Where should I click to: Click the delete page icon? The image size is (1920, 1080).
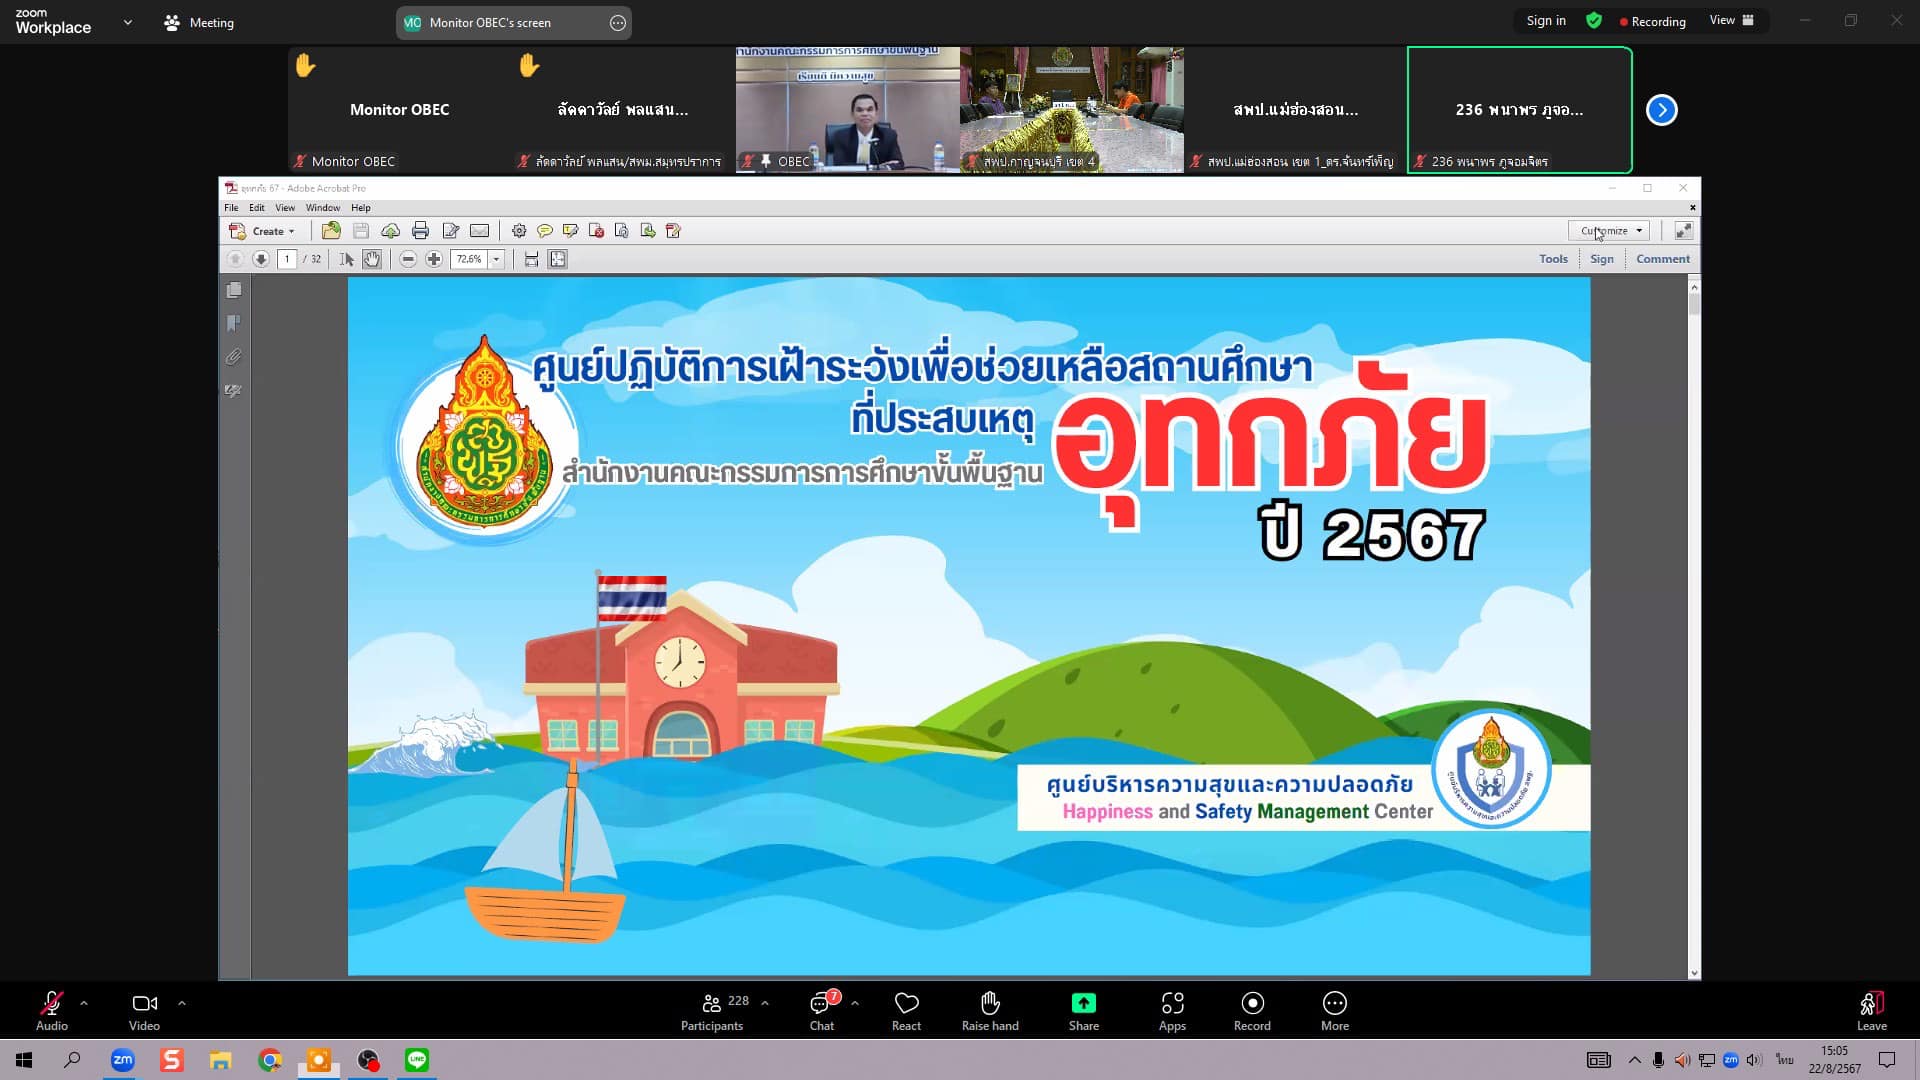597,231
